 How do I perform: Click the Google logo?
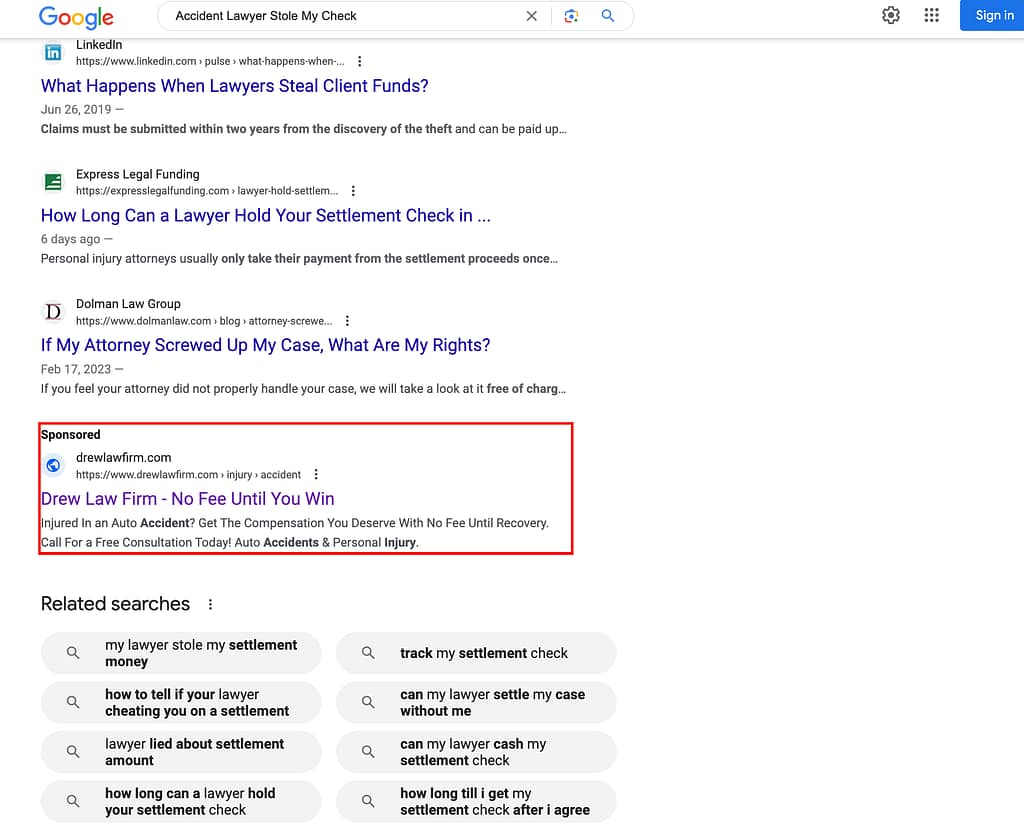[x=76, y=17]
